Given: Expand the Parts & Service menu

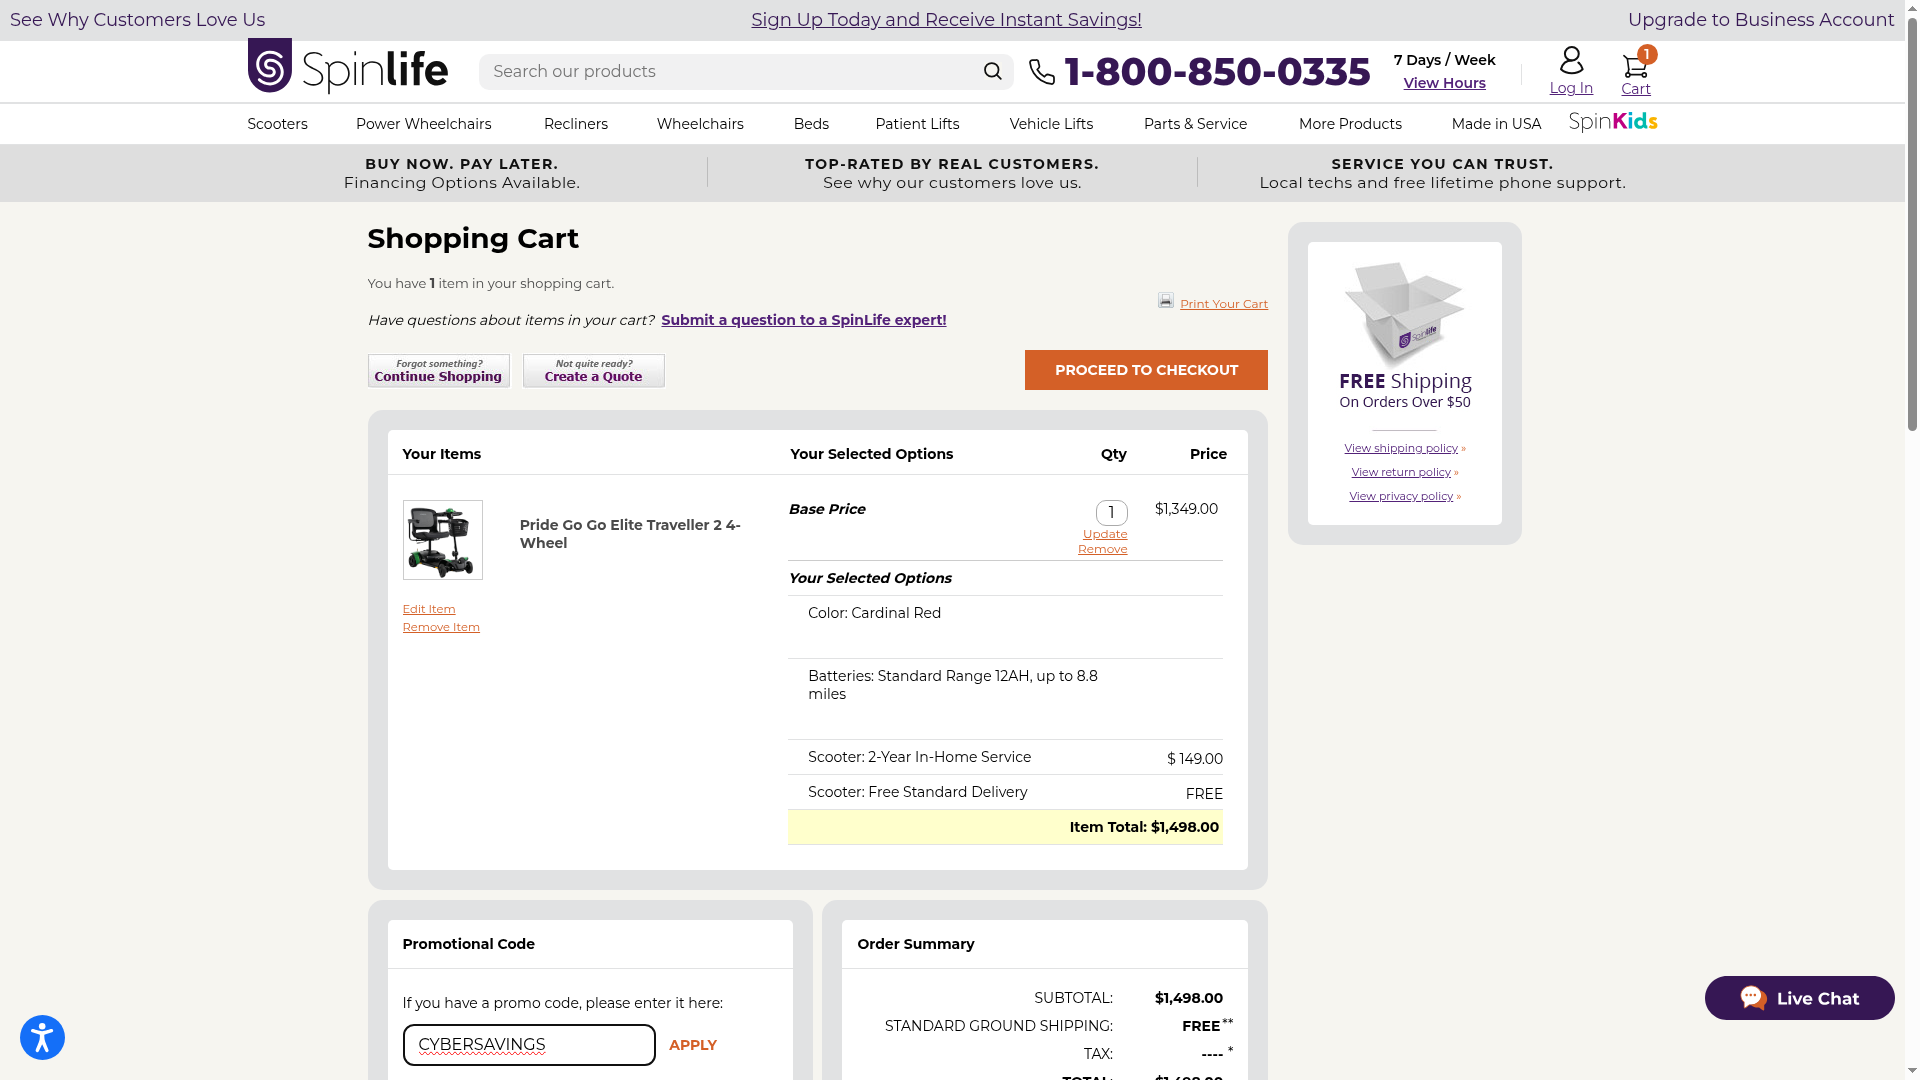Looking at the screenshot, I should (x=1195, y=124).
